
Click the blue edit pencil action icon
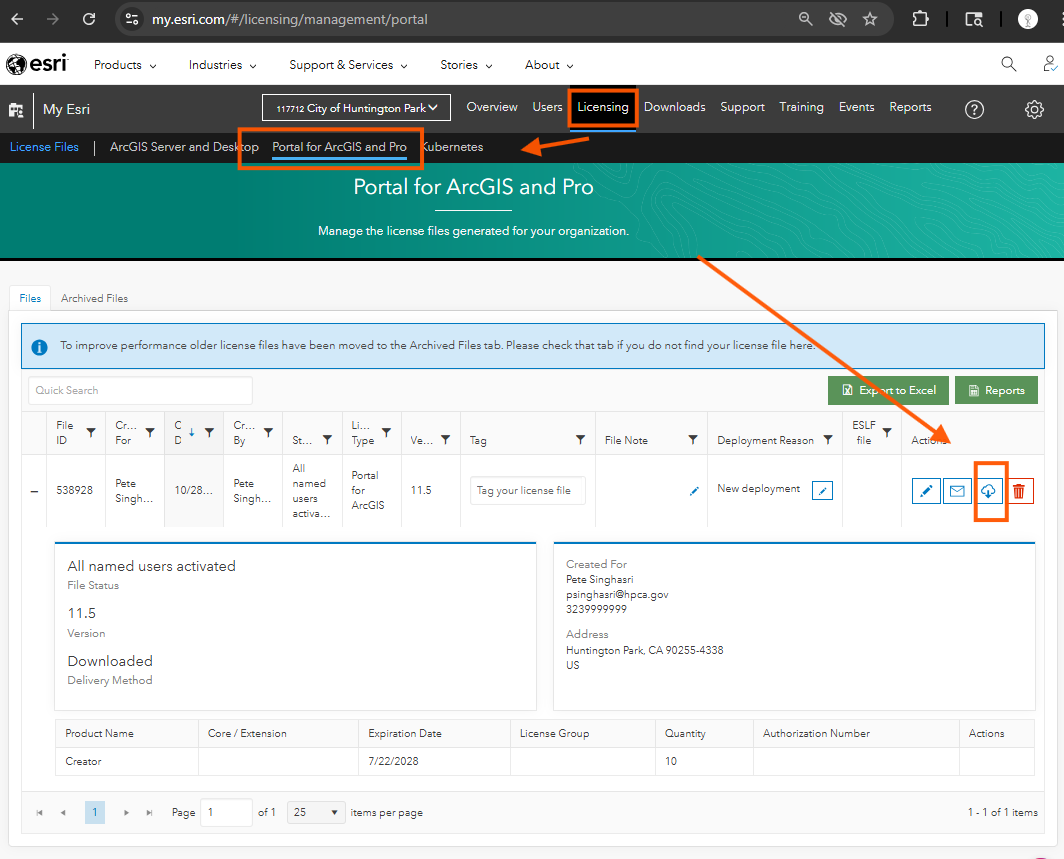coord(926,491)
